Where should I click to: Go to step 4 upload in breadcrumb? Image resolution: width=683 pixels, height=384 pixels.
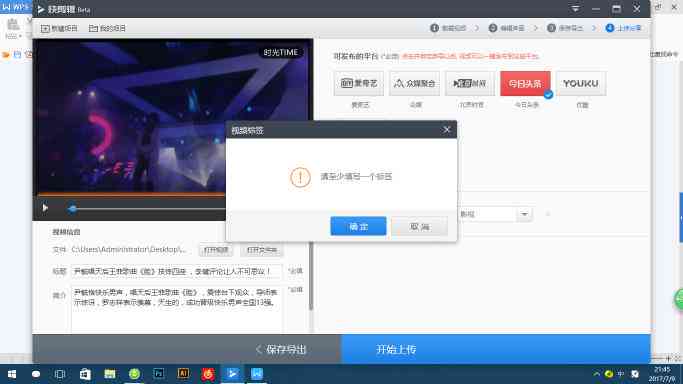623,28
